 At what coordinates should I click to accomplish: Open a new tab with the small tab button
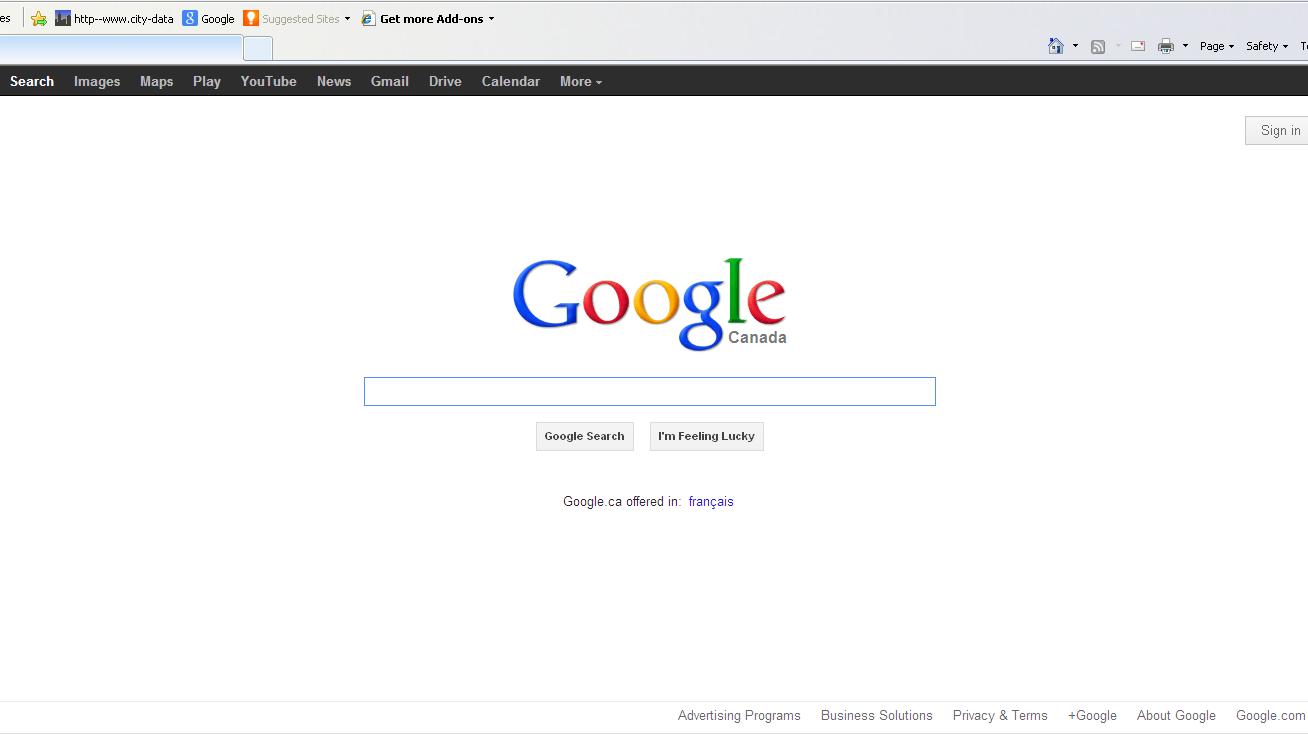coord(258,48)
